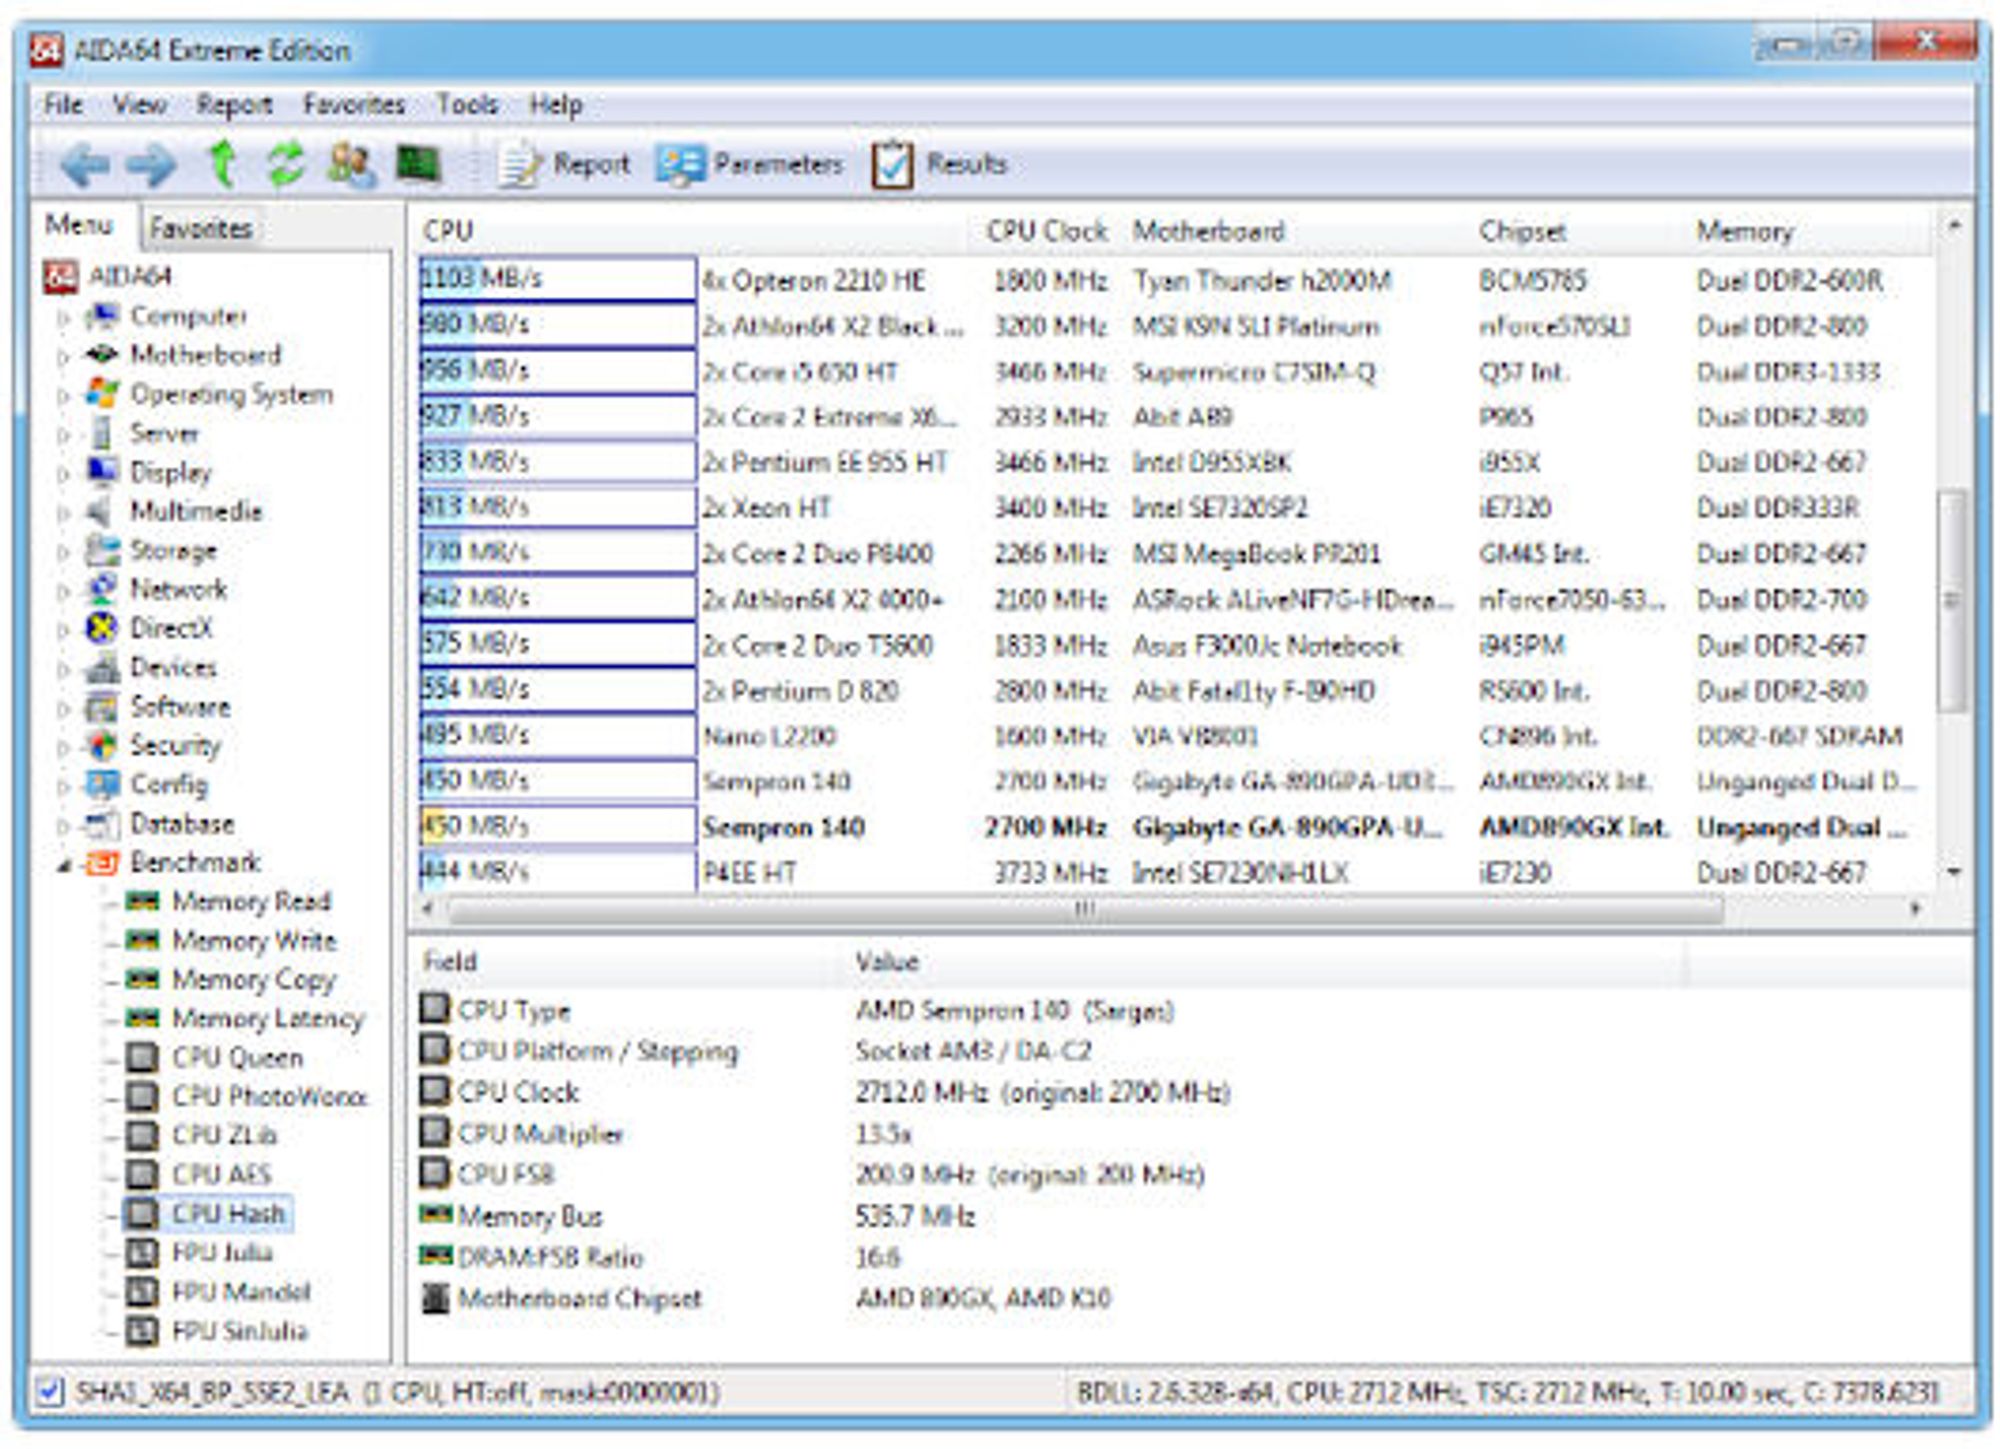Image resolution: width=2000 pixels, height=1449 pixels.
Task: Select the Display tree icon
Action: coord(102,471)
